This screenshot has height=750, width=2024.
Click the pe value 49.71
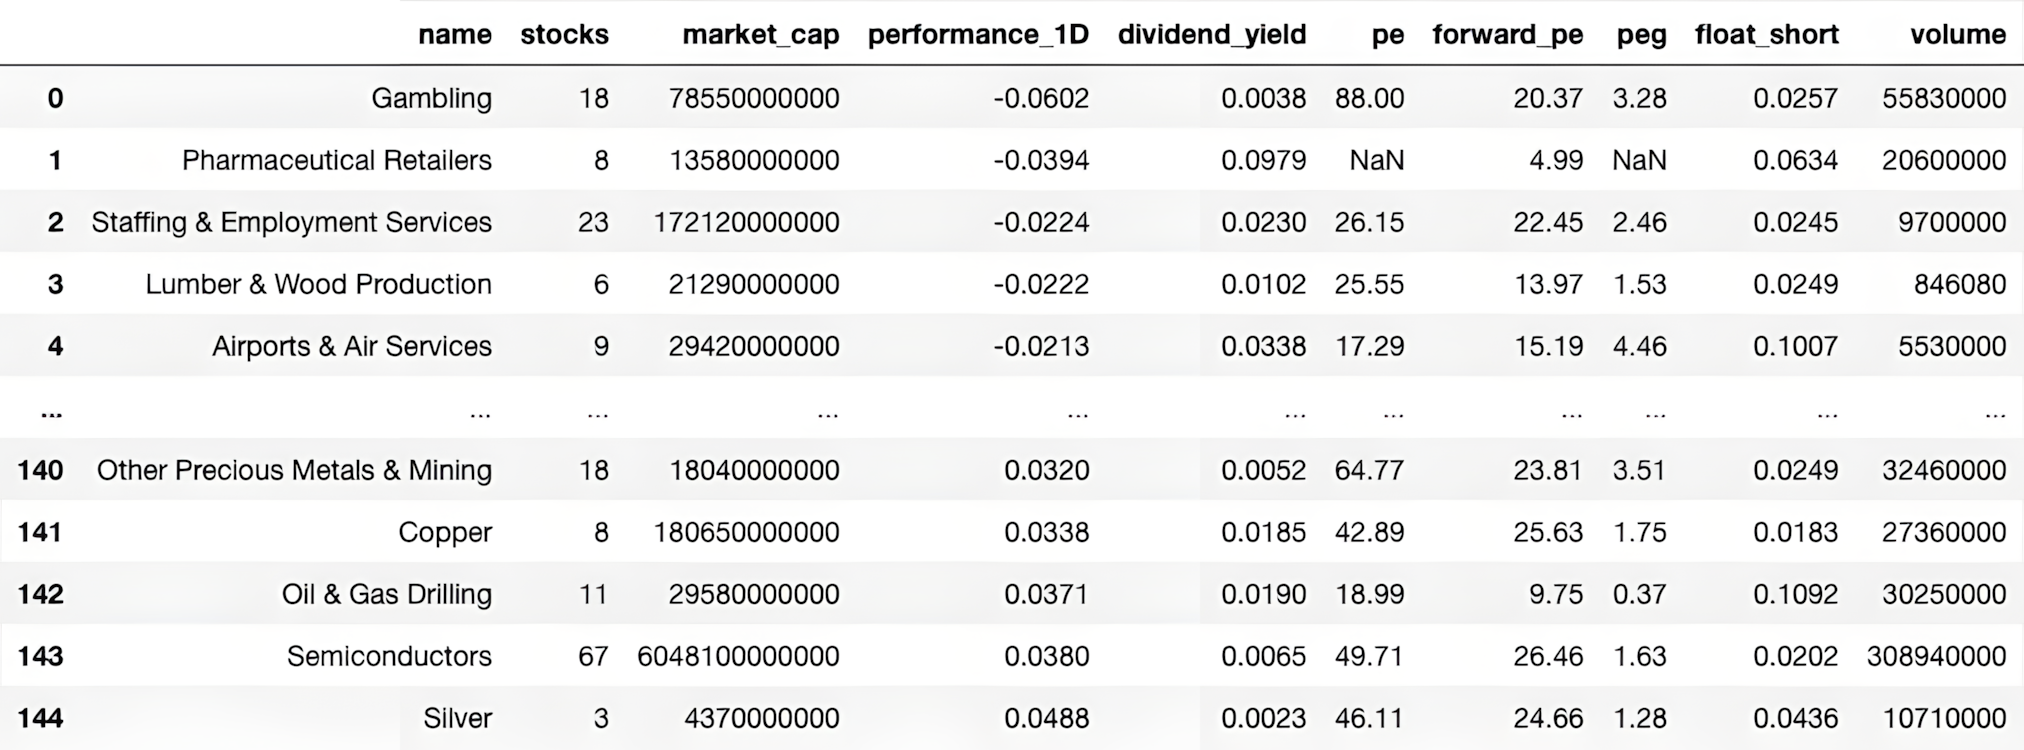(1369, 656)
